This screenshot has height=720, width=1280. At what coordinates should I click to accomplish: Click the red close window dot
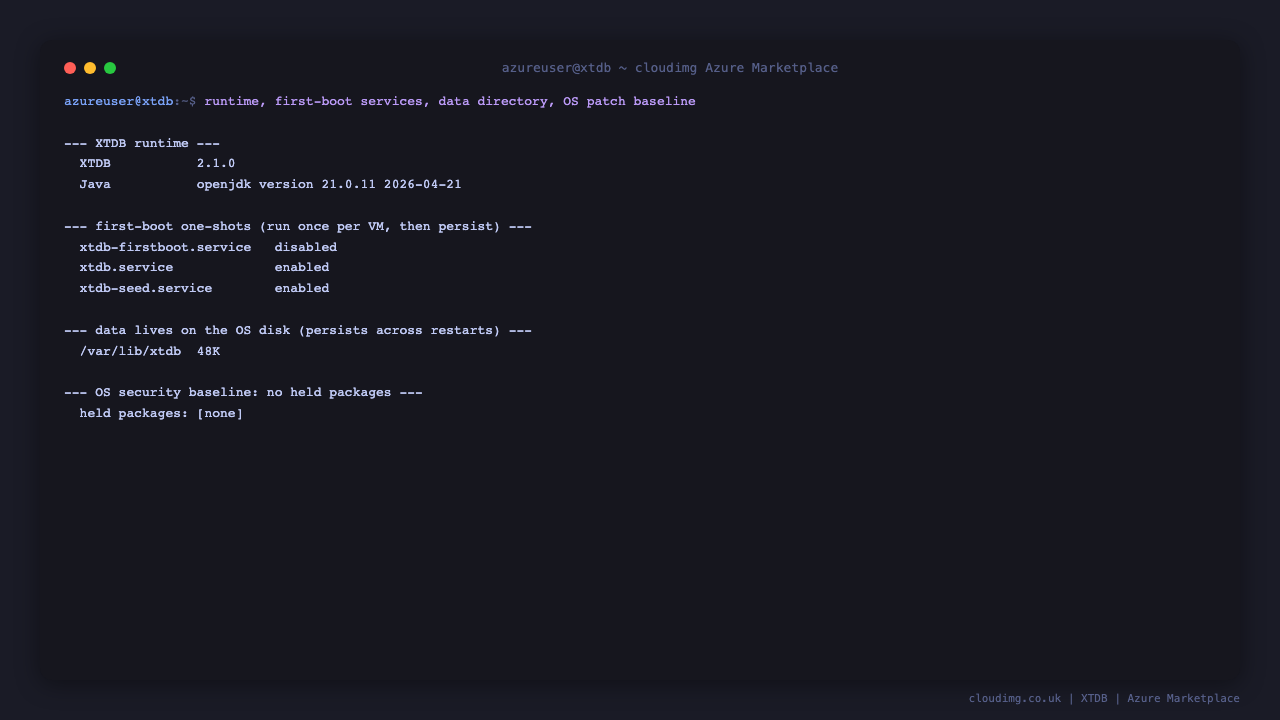[x=70, y=68]
